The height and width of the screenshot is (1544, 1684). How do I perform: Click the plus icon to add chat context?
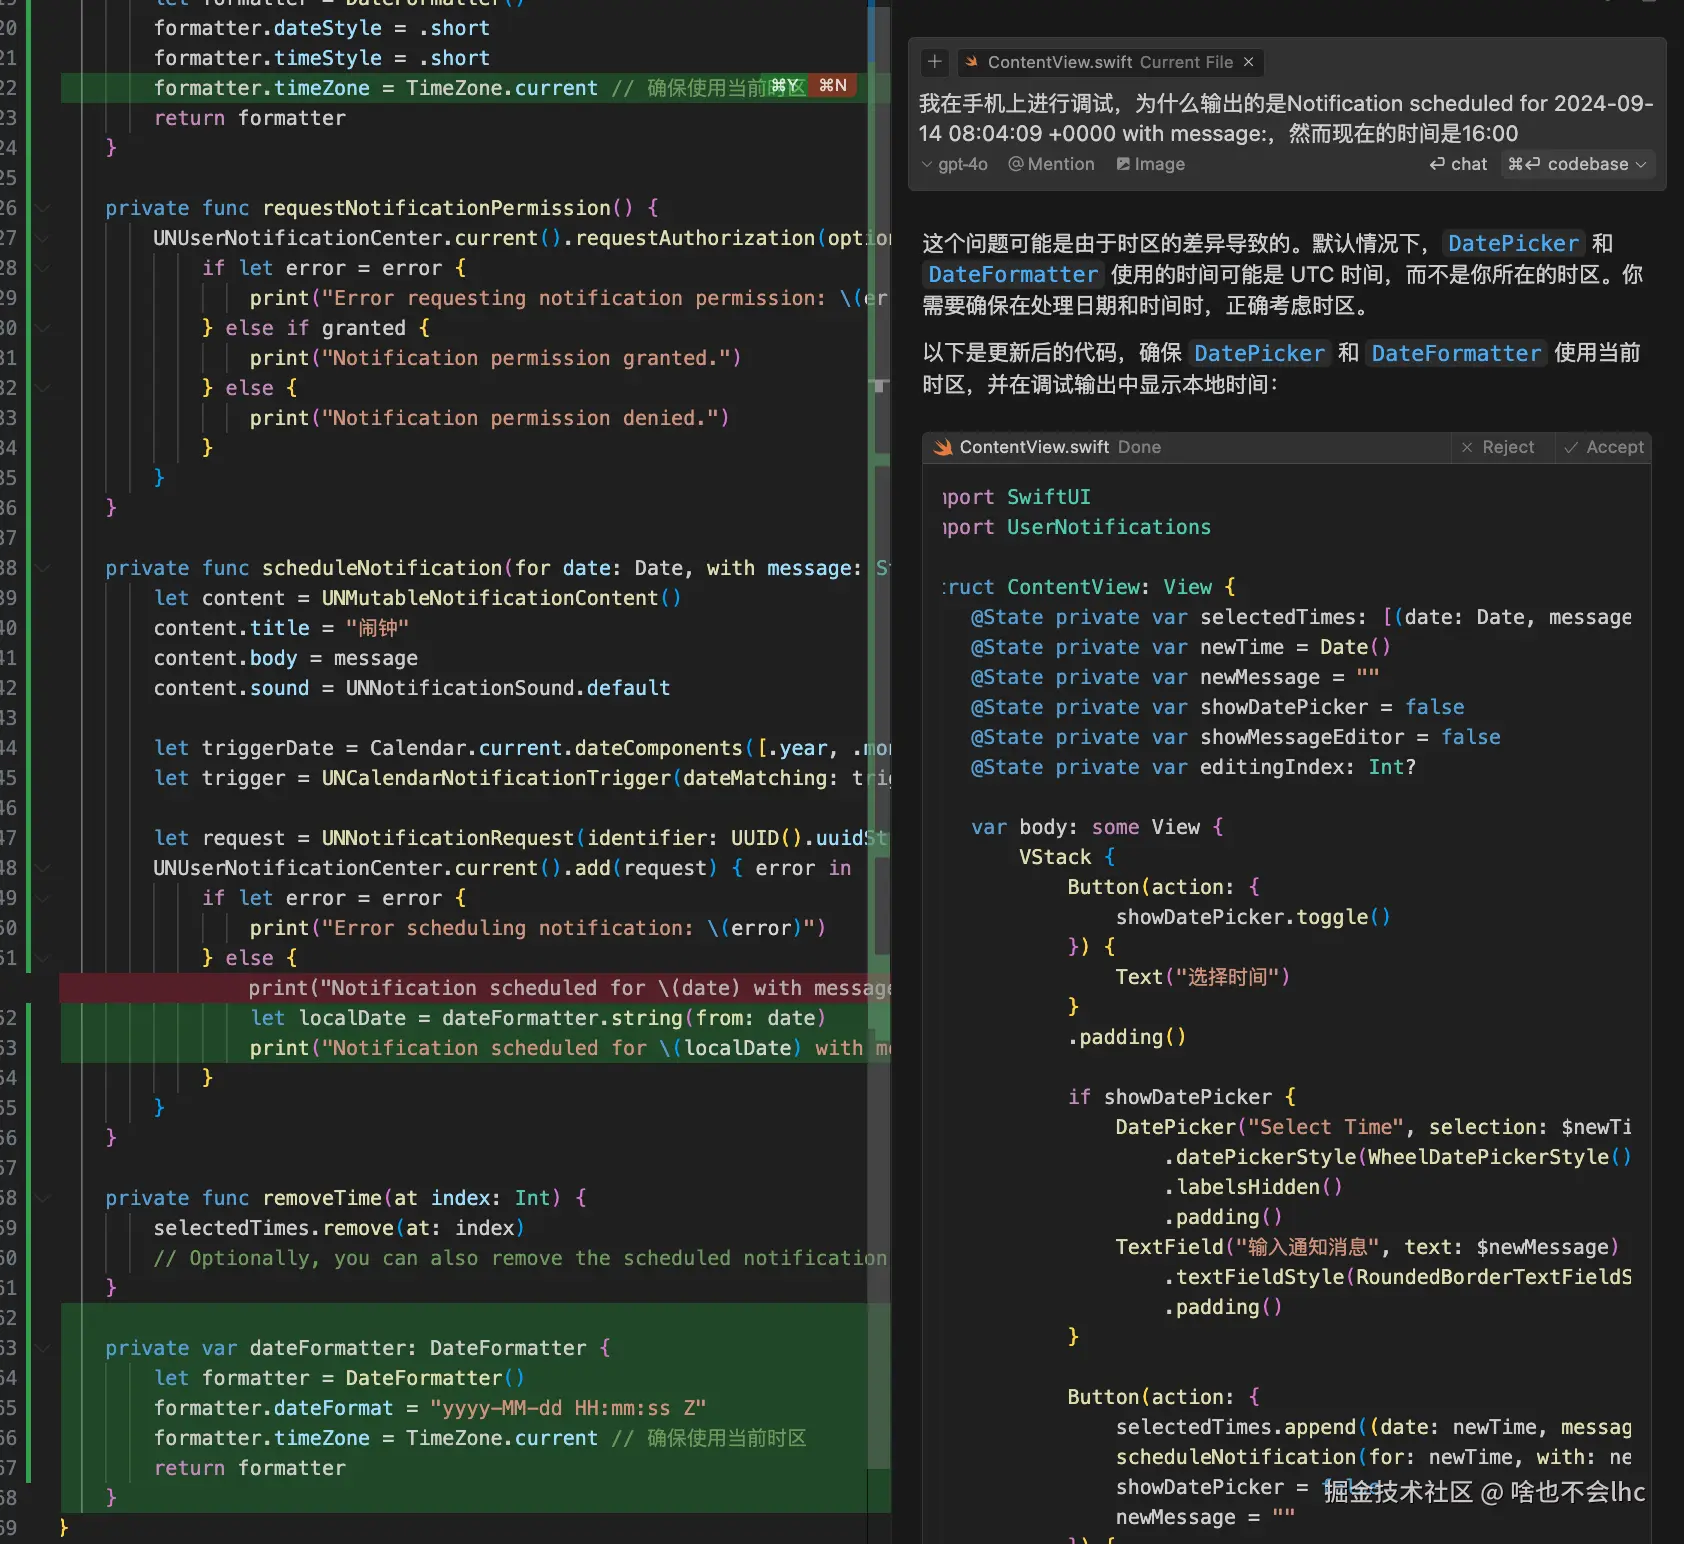935,62
